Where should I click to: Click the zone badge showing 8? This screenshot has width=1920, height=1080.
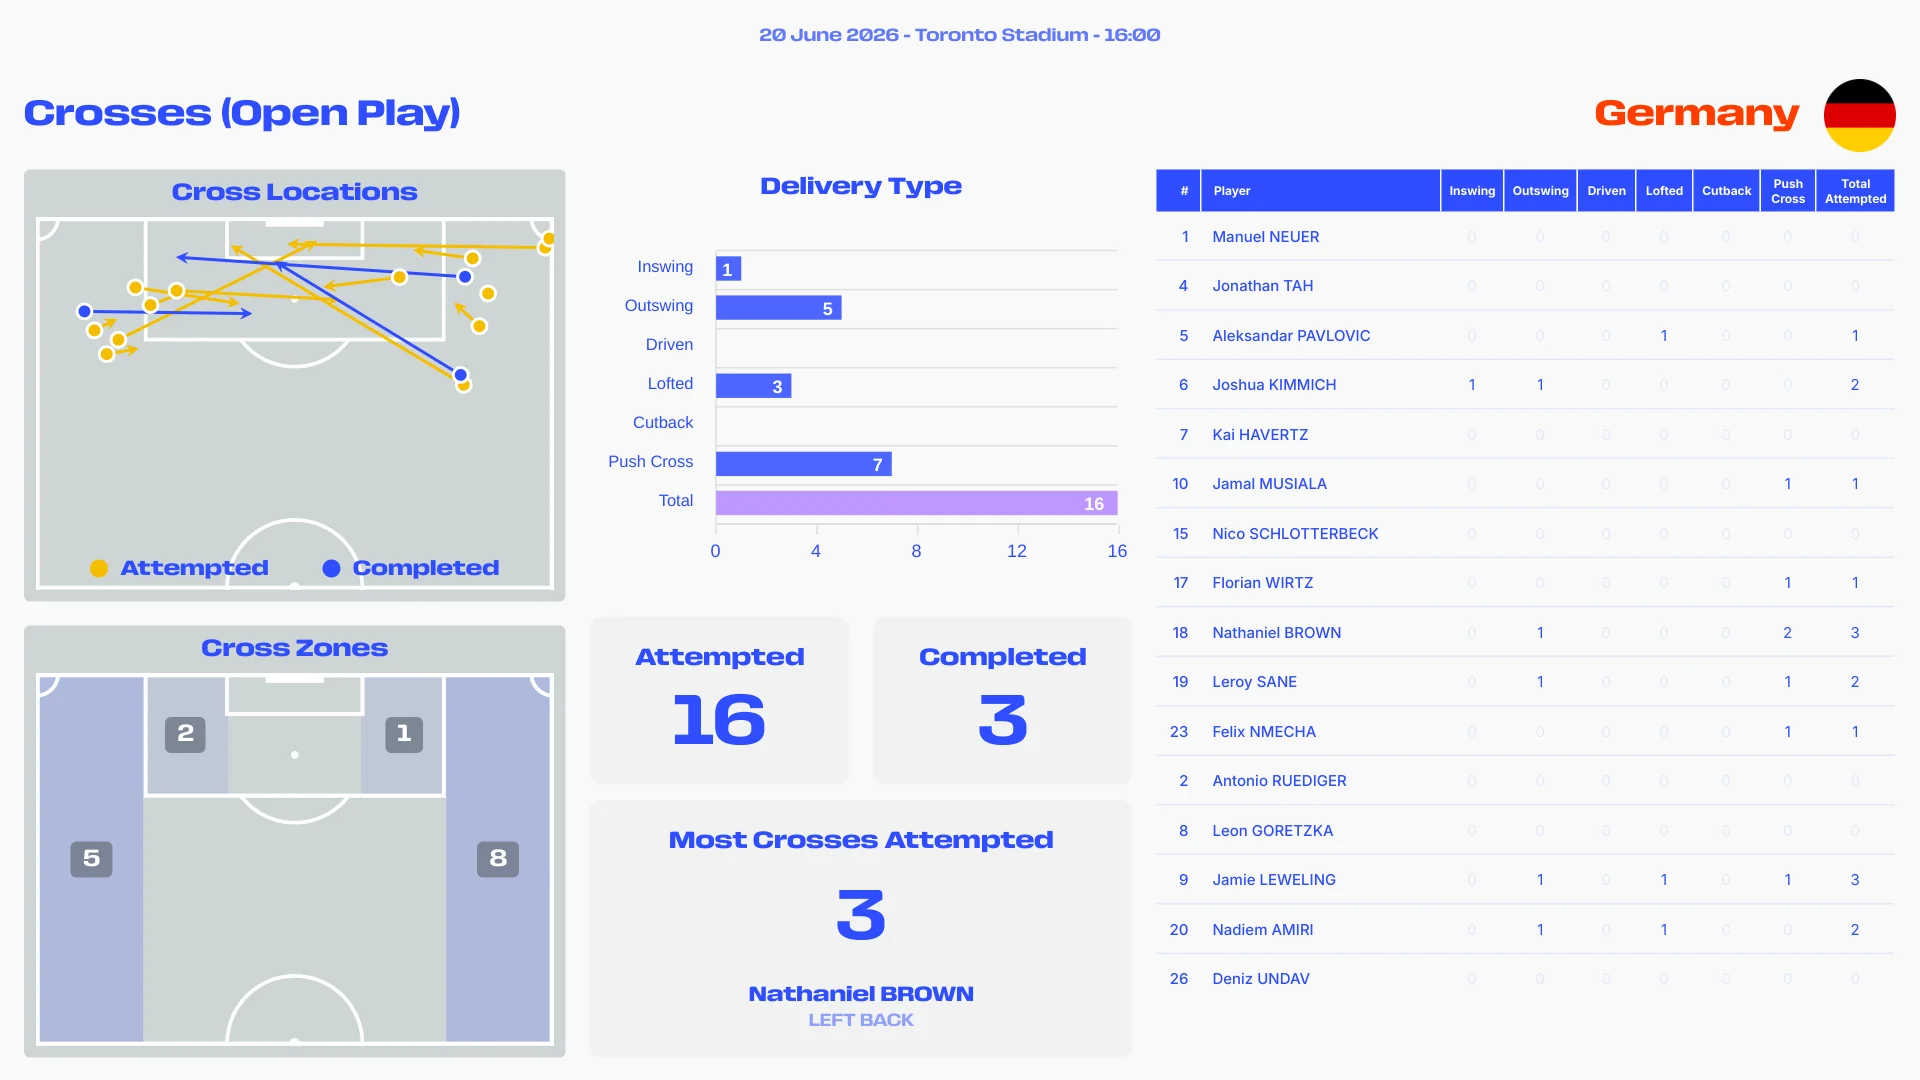point(498,858)
